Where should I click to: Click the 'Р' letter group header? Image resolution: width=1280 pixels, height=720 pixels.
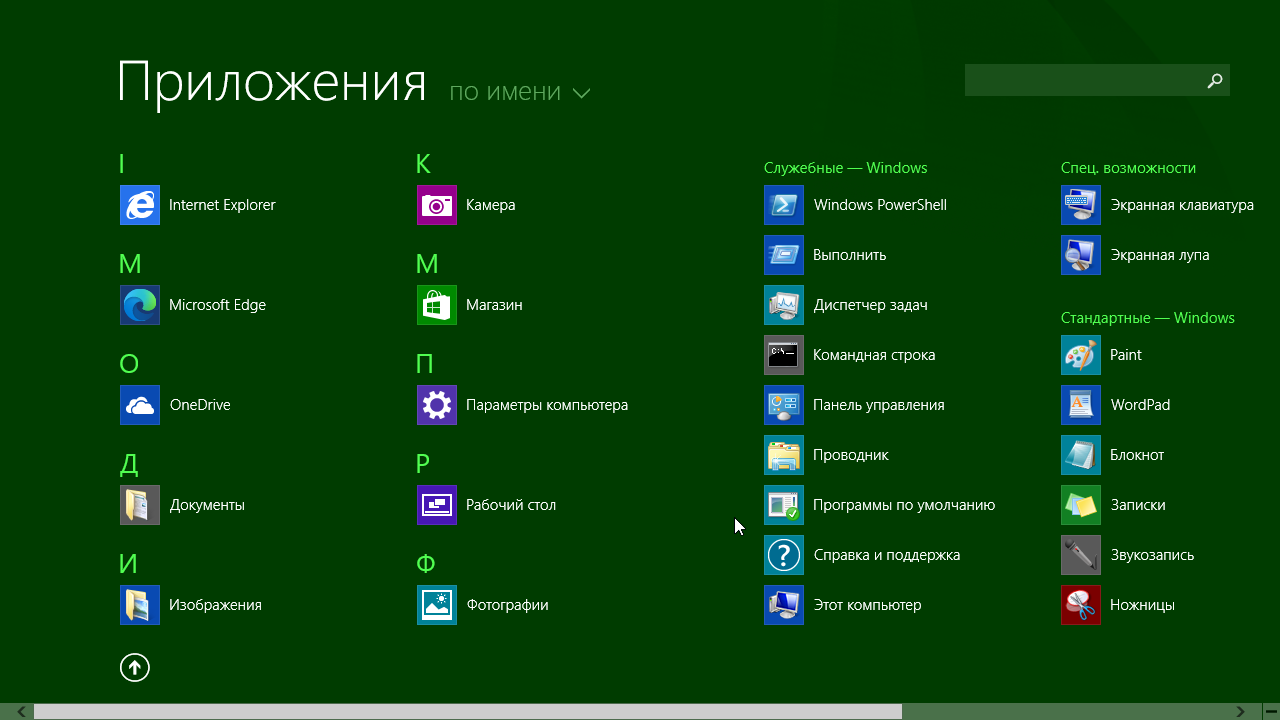pyautogui.click(x=423, y=464)
